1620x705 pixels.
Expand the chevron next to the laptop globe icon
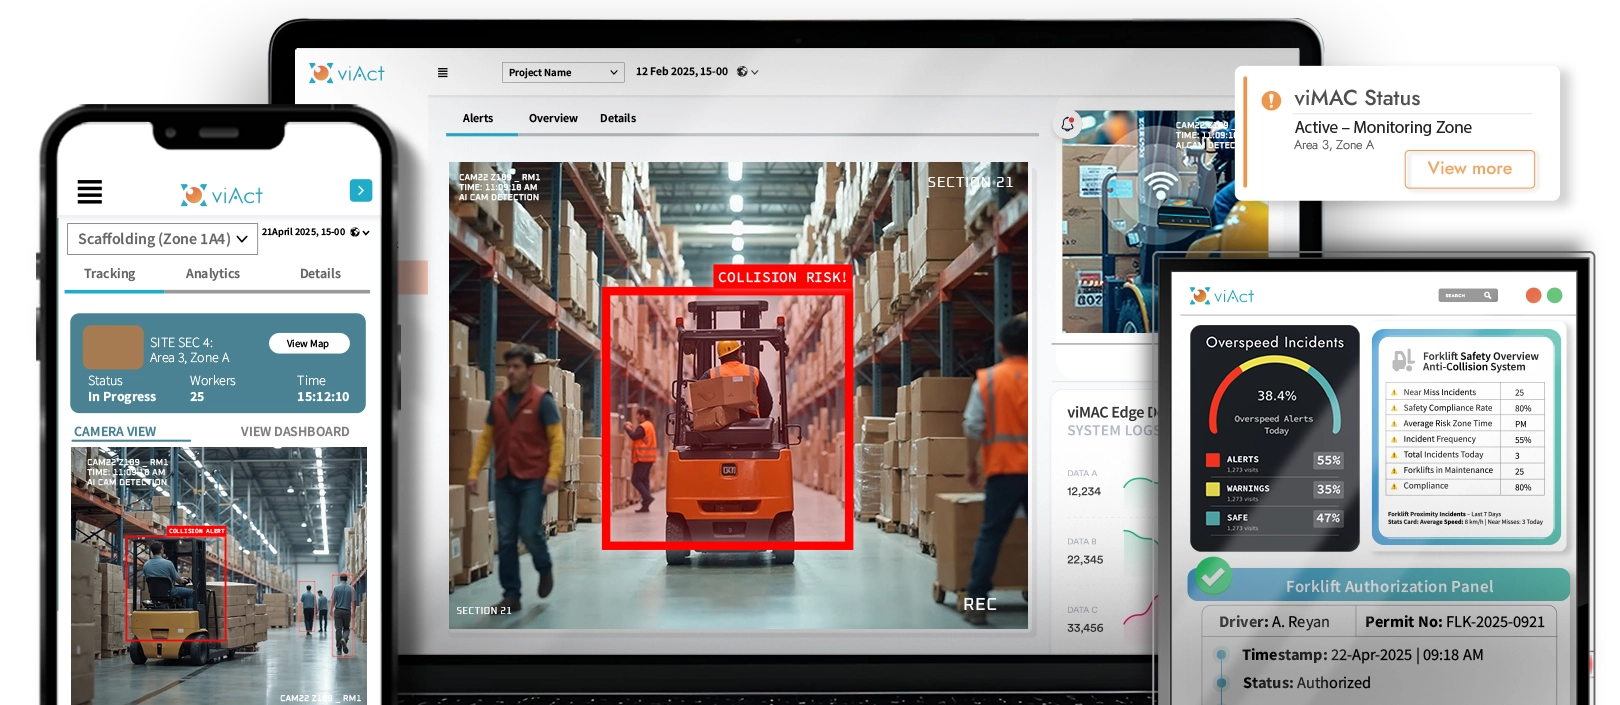[x=755, y=72]
